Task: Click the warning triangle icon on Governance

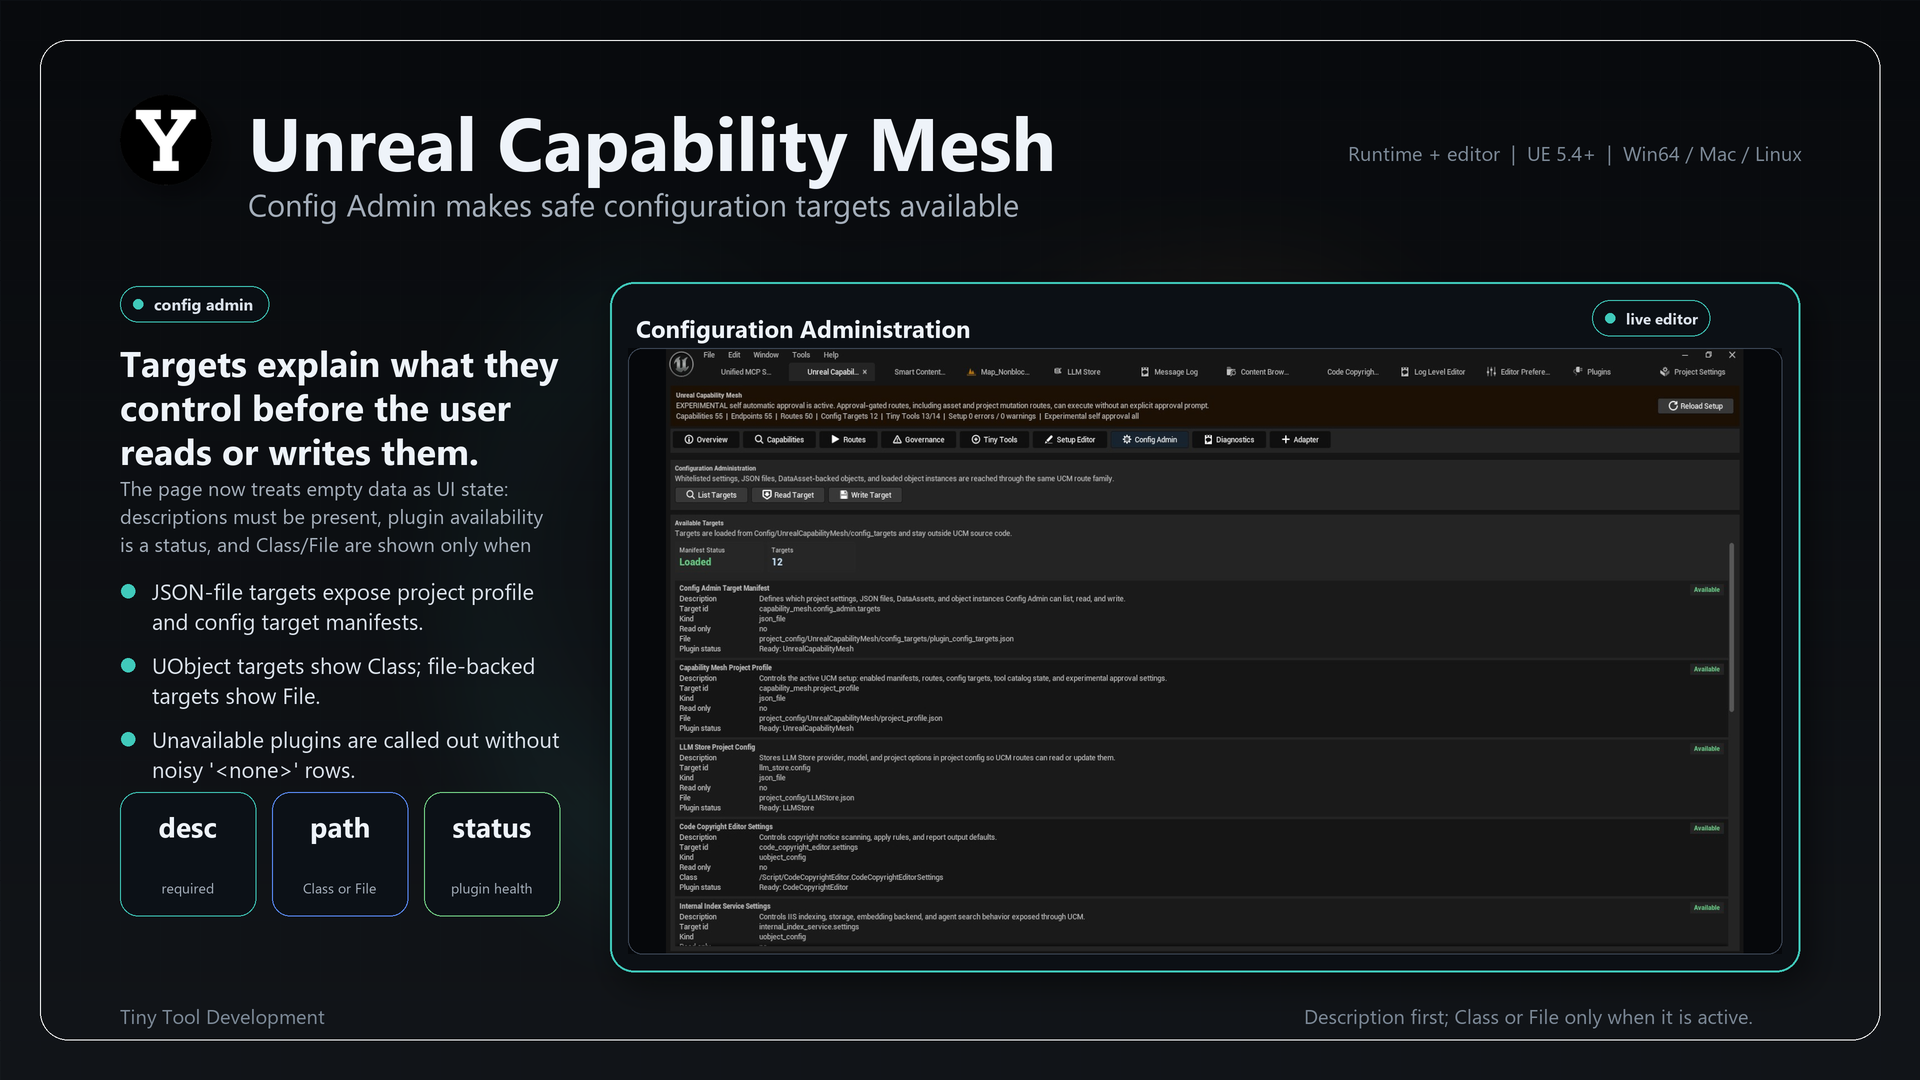Action: (897, 440)
